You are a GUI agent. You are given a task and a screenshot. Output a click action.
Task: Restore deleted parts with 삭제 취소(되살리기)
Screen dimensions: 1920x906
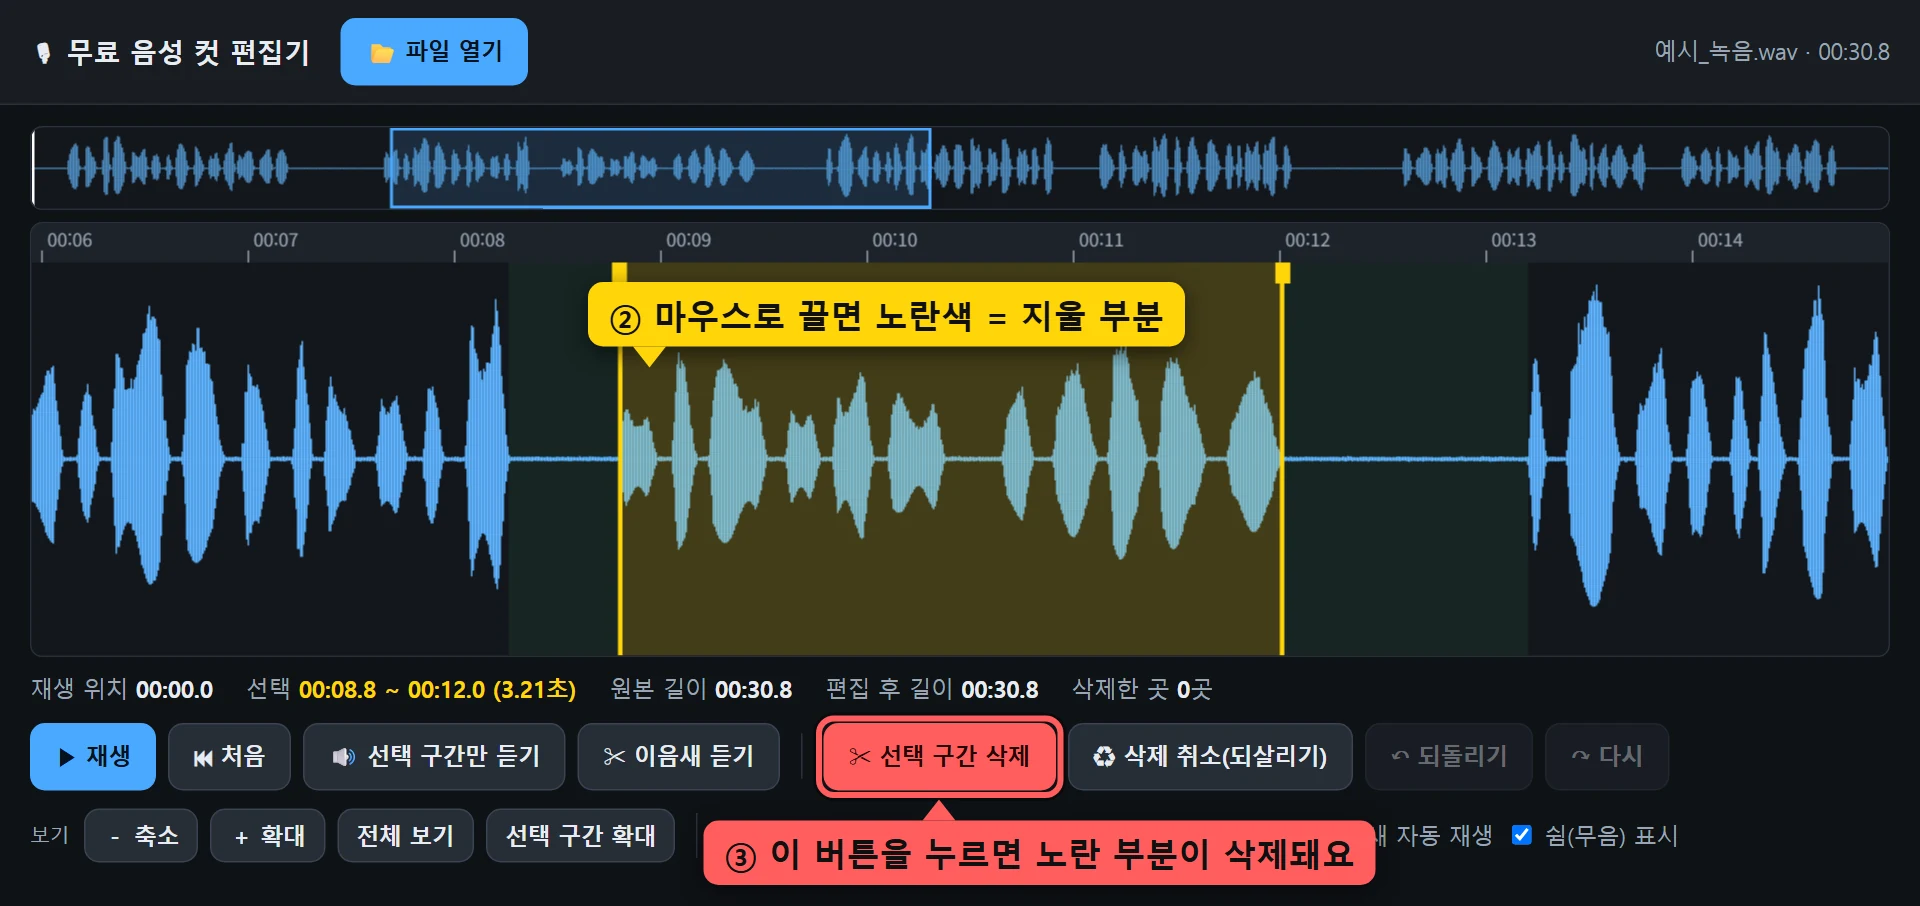(1210, 756)
